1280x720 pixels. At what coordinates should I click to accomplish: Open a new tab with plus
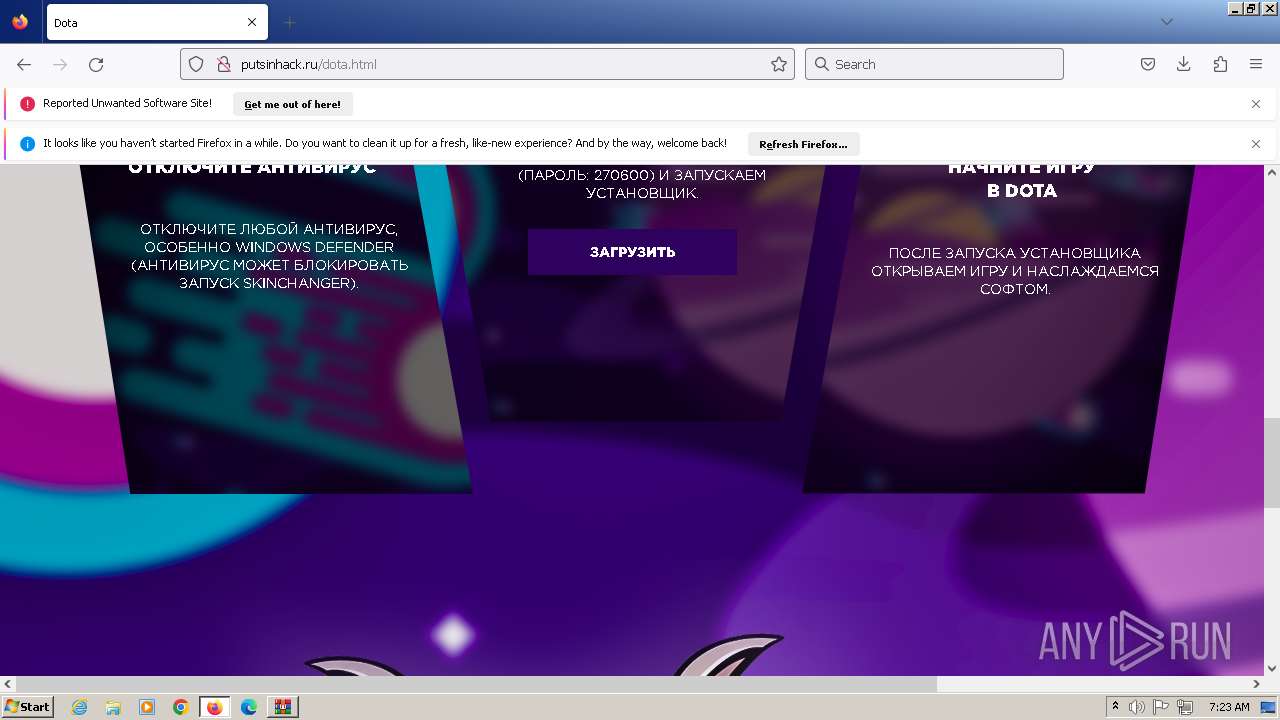[289, 22]
